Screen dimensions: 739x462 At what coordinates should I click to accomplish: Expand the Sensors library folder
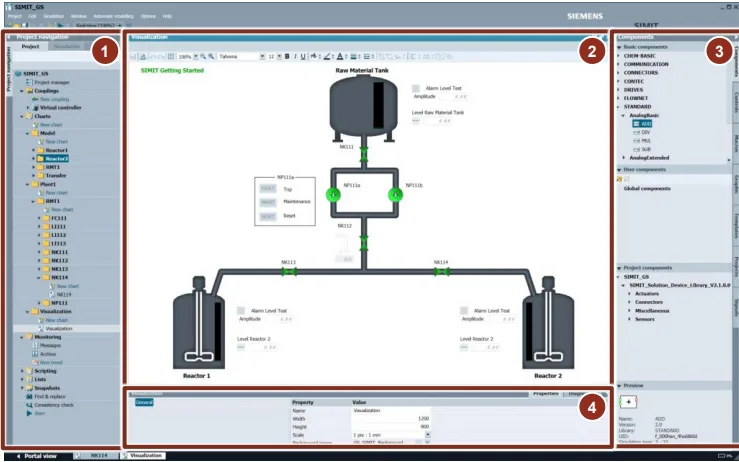(630, 319)
